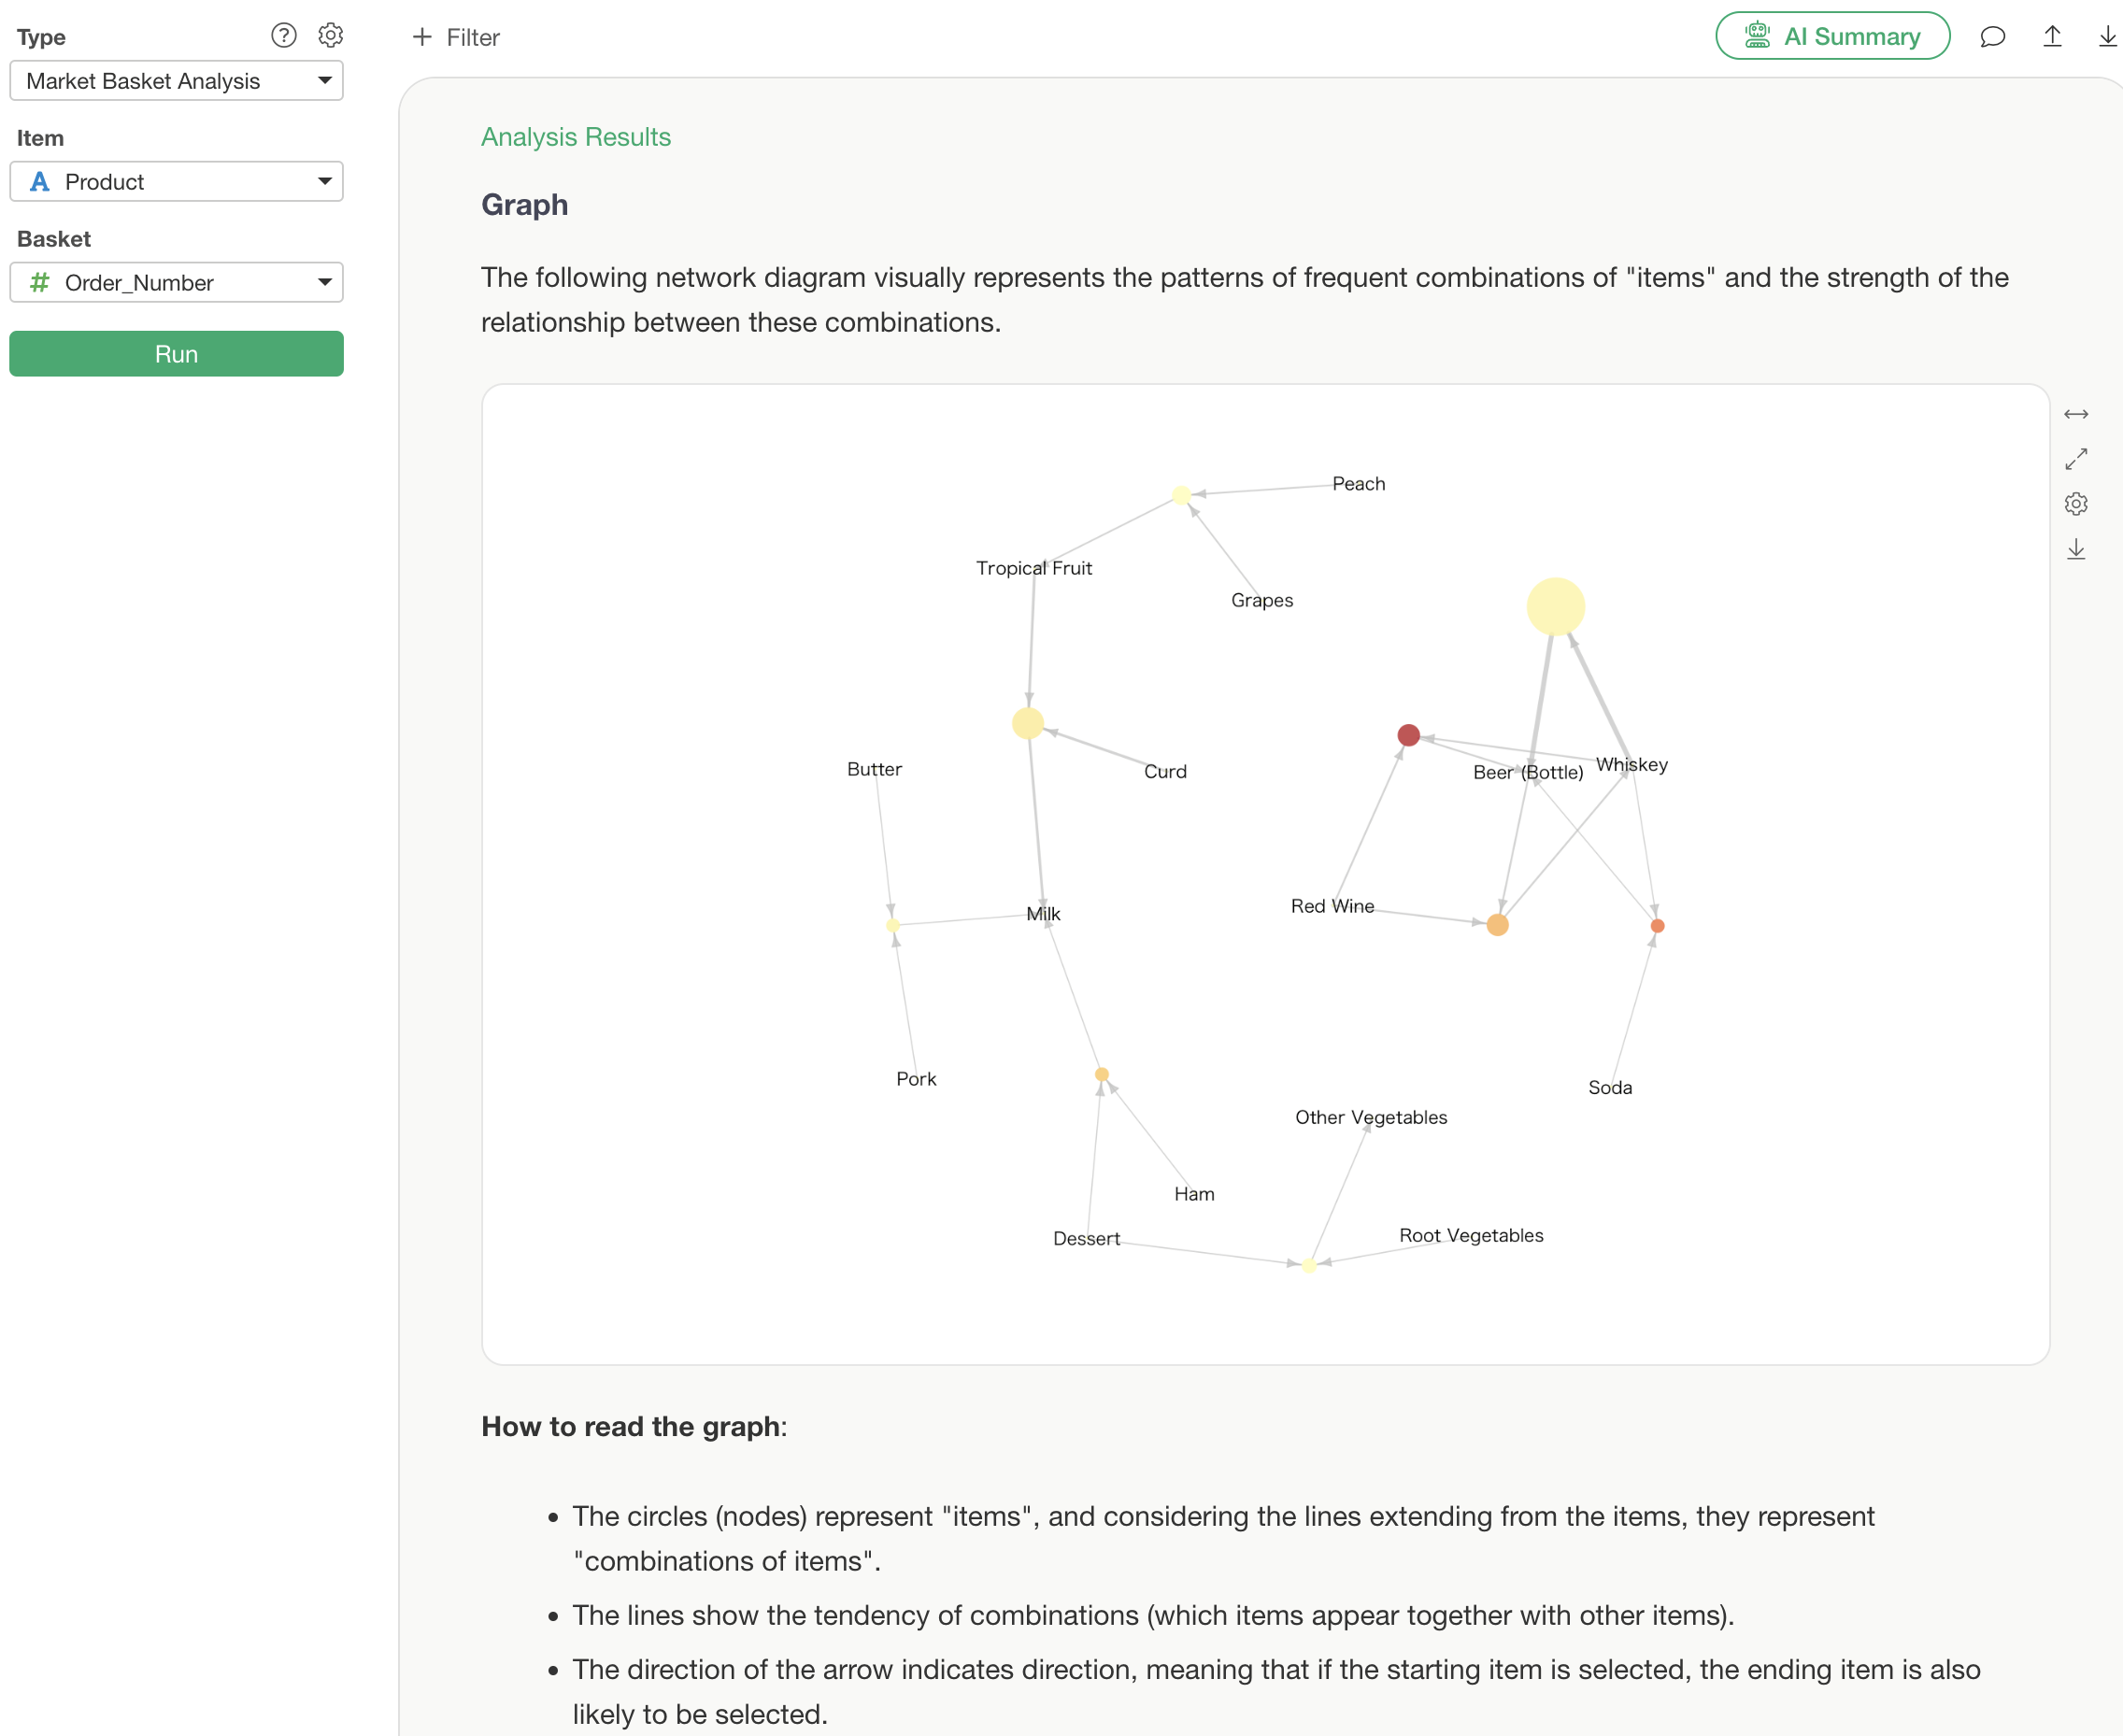Select the large pale yellow node
Viewport: 2123px width, 1736px height.
pyautogui.click(x=1555, y=607)
